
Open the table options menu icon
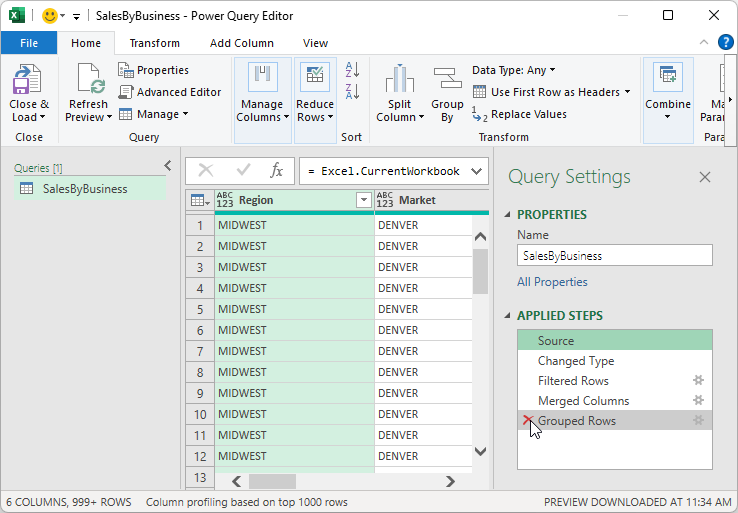[200, 200]
